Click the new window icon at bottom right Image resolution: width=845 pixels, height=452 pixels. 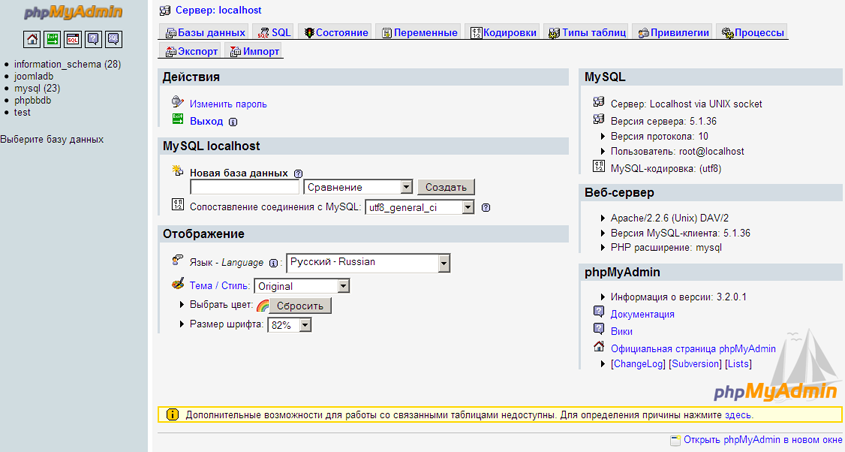pyautogui.click(x=675, y=440)
